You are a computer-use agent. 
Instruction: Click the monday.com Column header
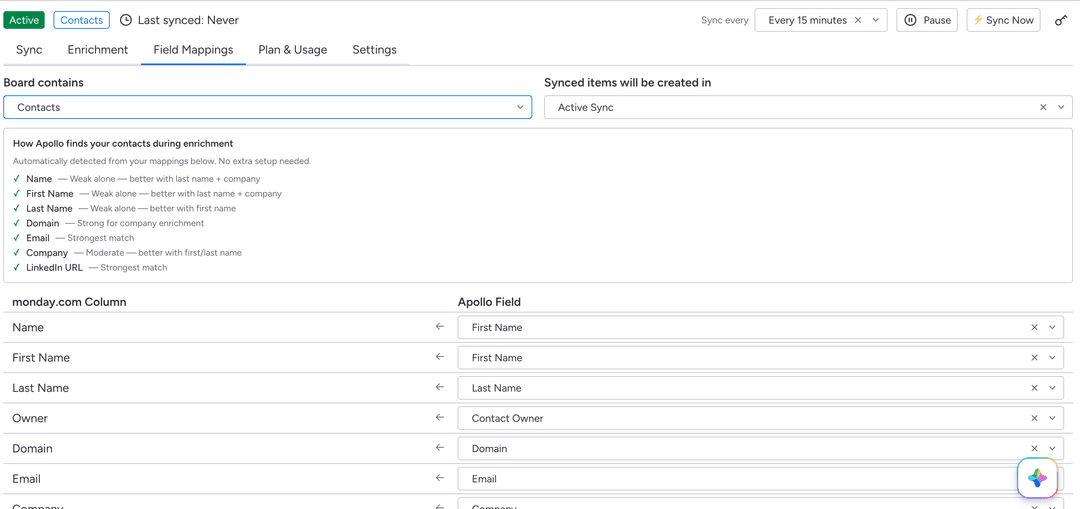pyautogui.click(x=69, y=302)
